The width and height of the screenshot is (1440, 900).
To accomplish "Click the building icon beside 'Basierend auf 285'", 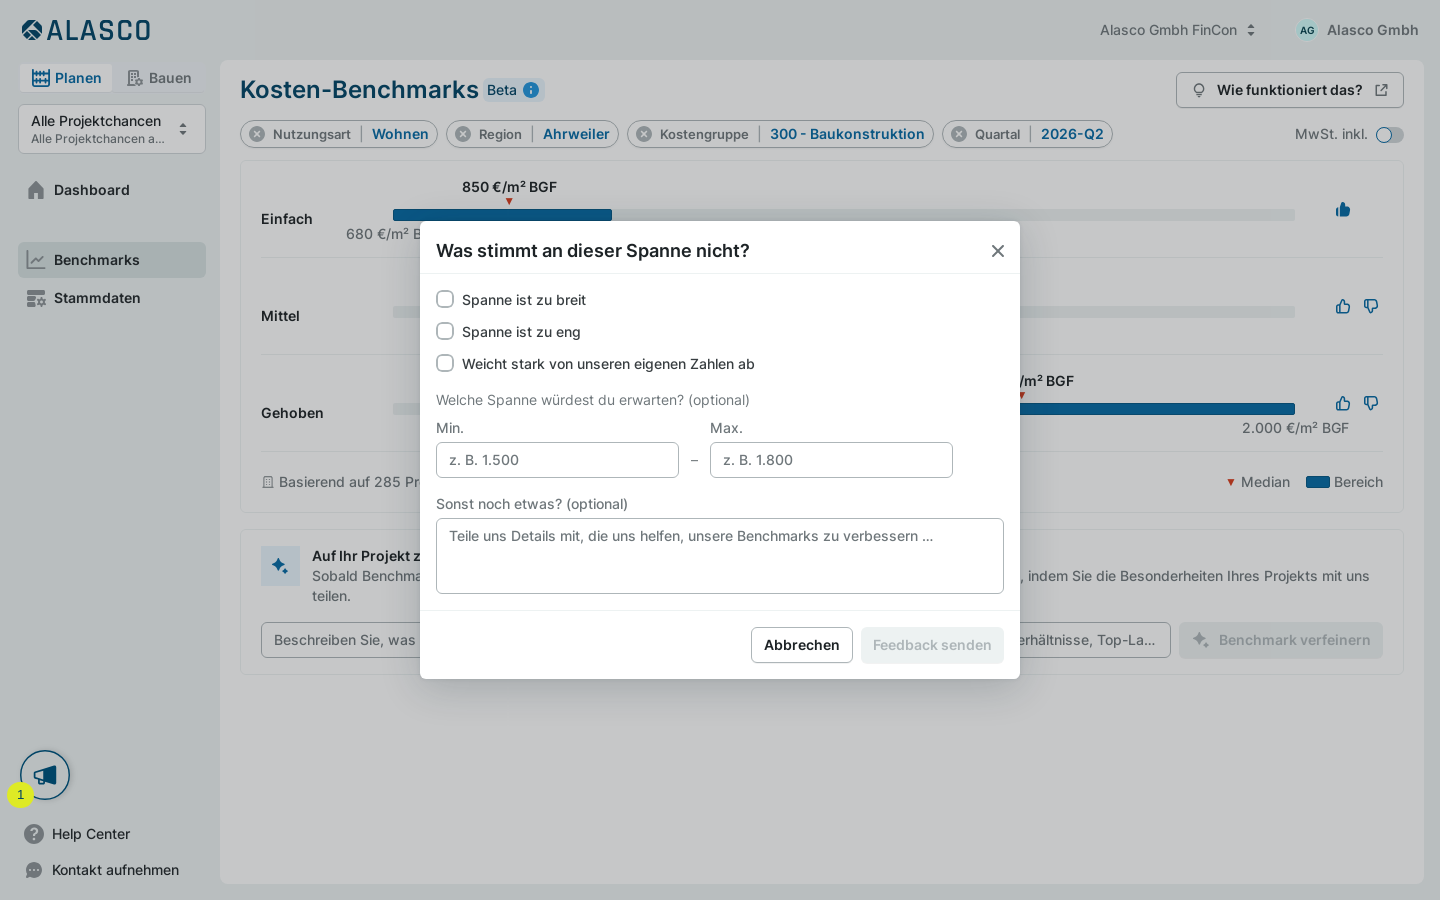I will coord(268,482).
